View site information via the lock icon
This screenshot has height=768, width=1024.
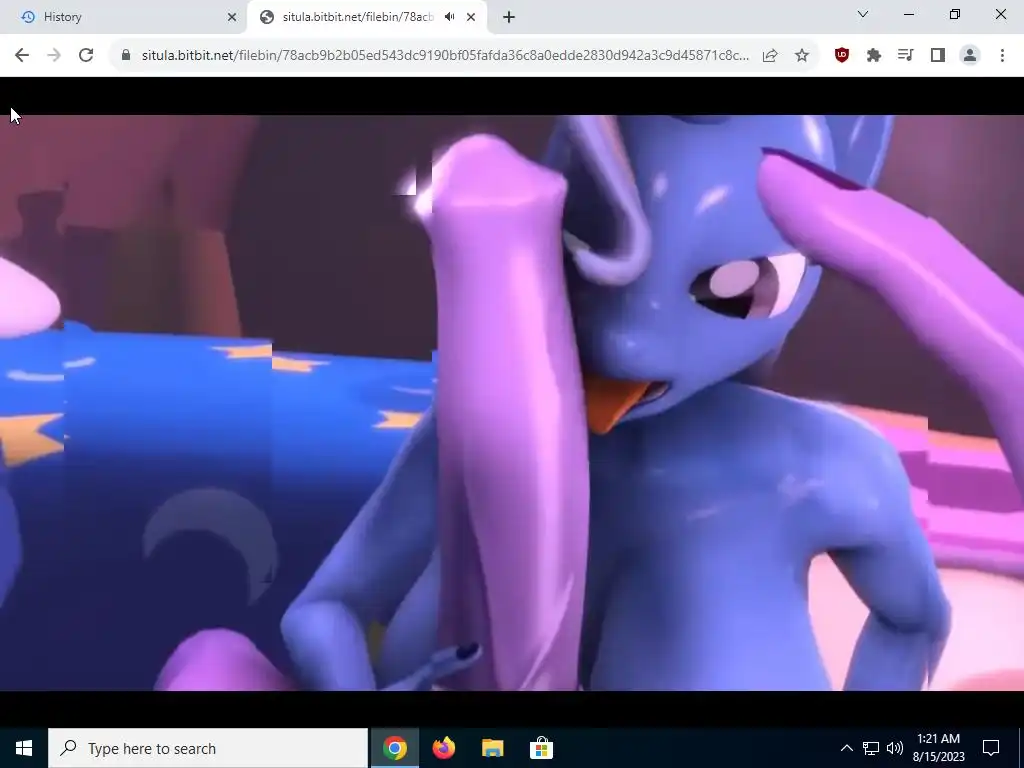(126, 56)
